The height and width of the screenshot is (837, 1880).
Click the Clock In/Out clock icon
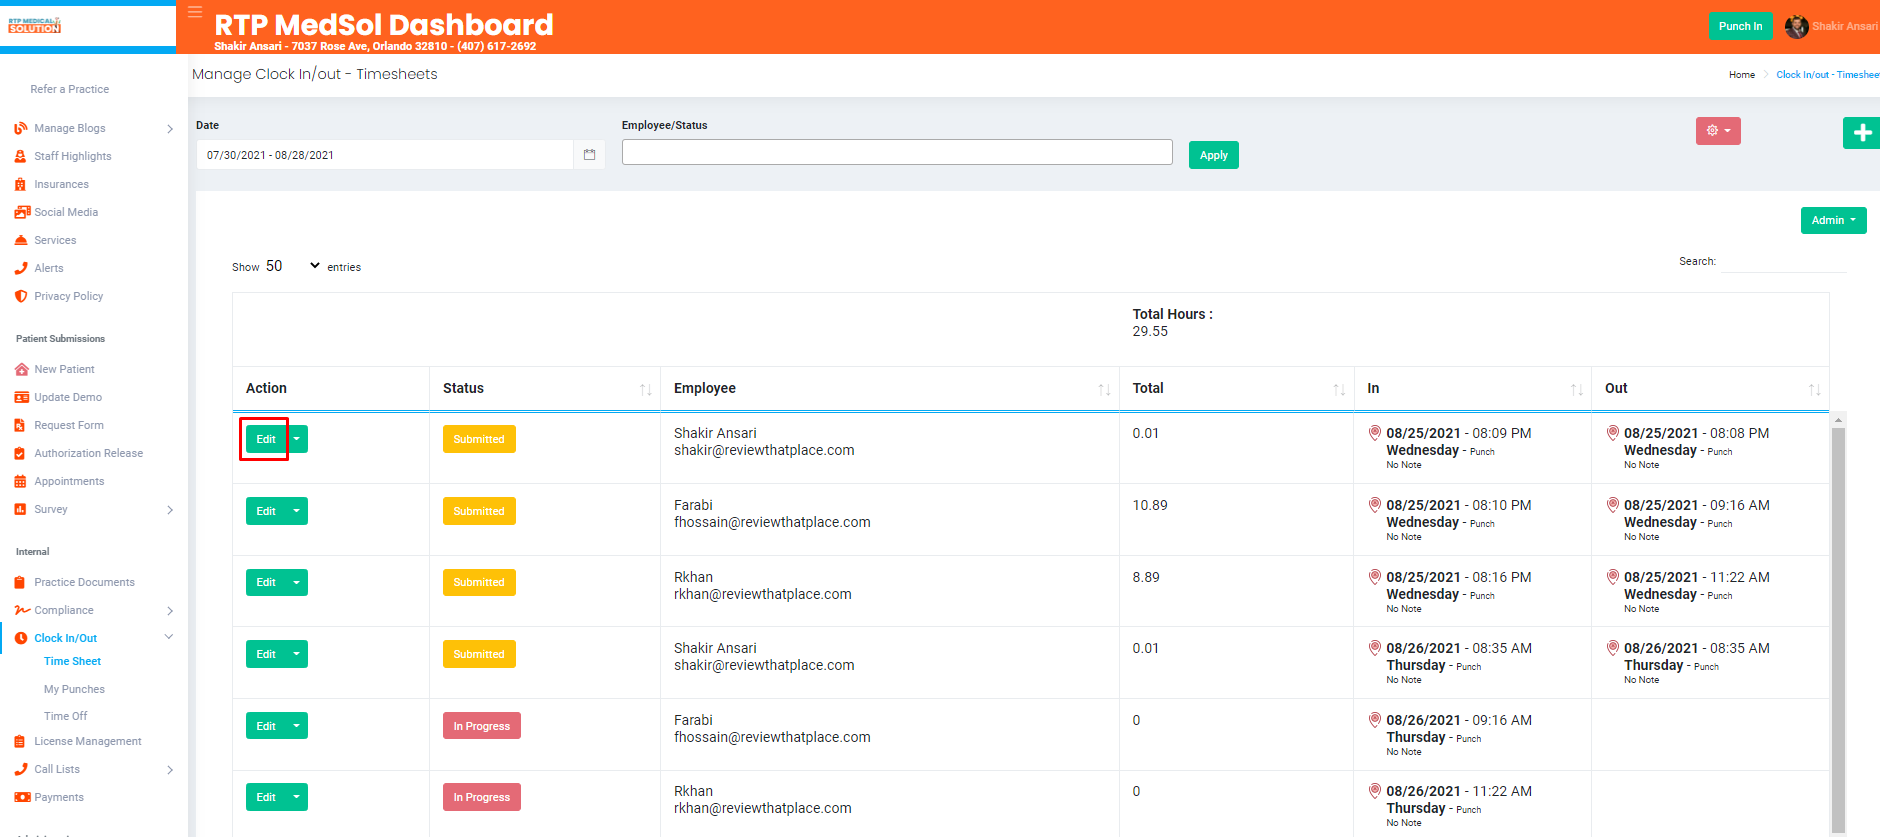point(21,638)
